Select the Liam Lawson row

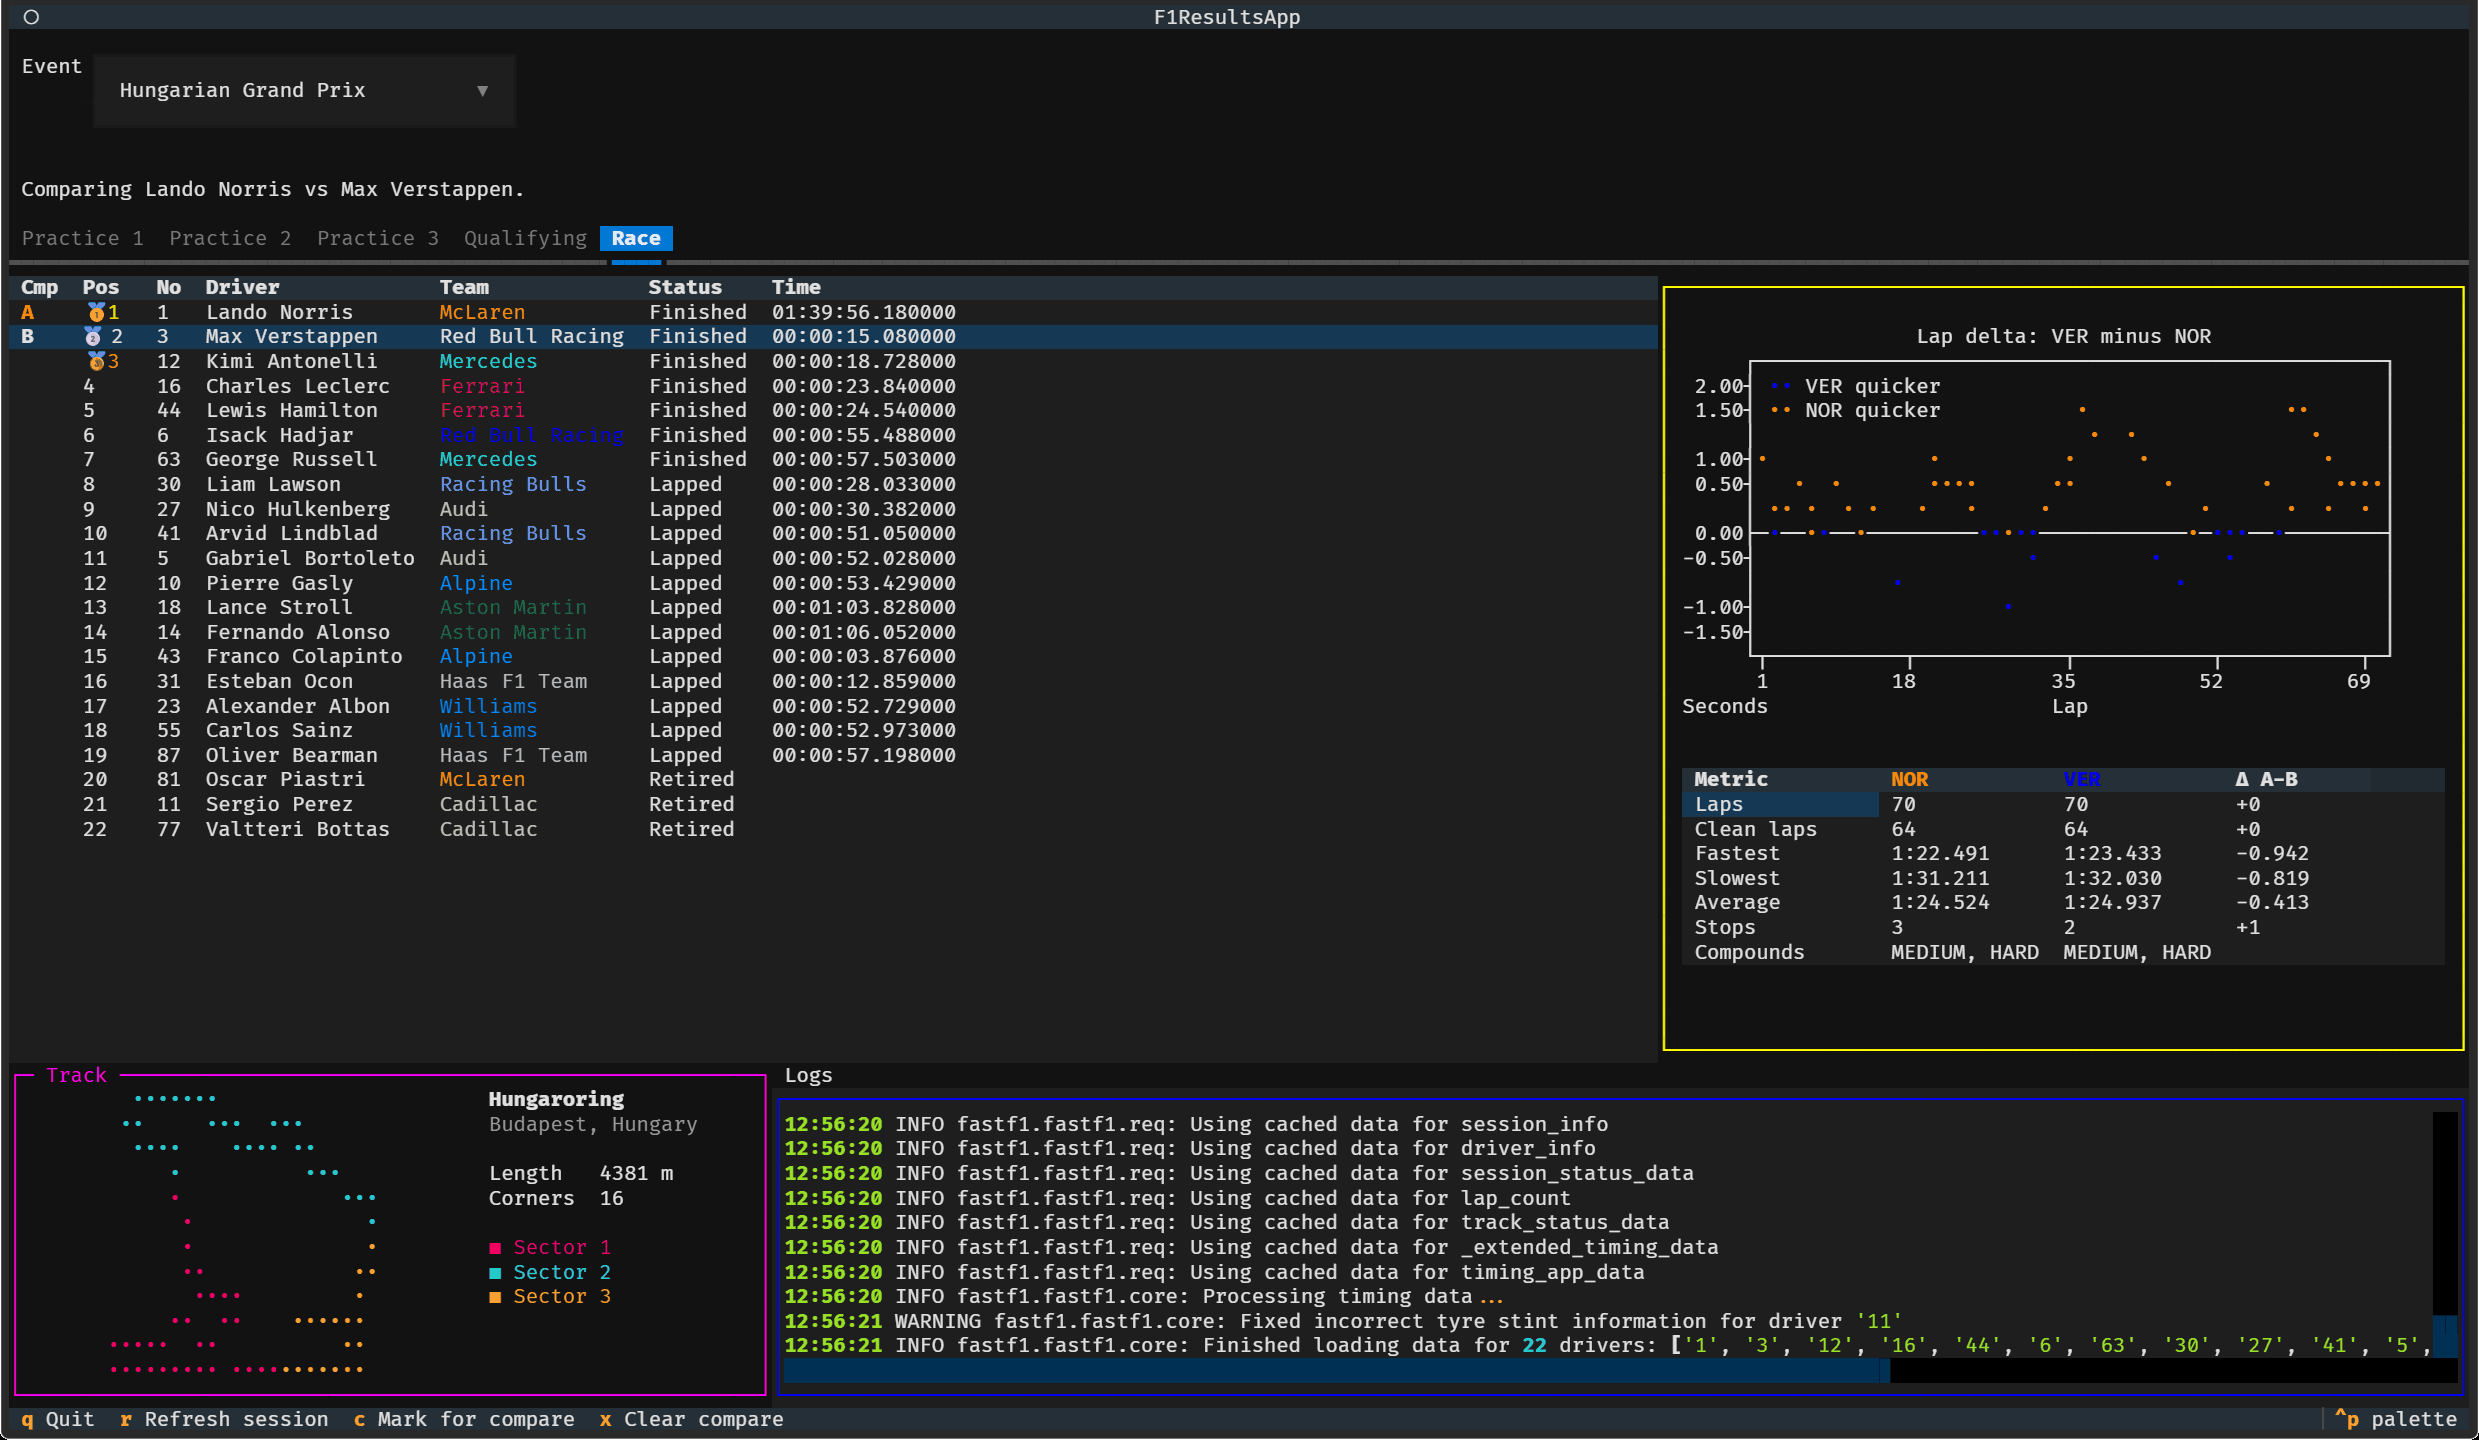[x=833, y=484]
